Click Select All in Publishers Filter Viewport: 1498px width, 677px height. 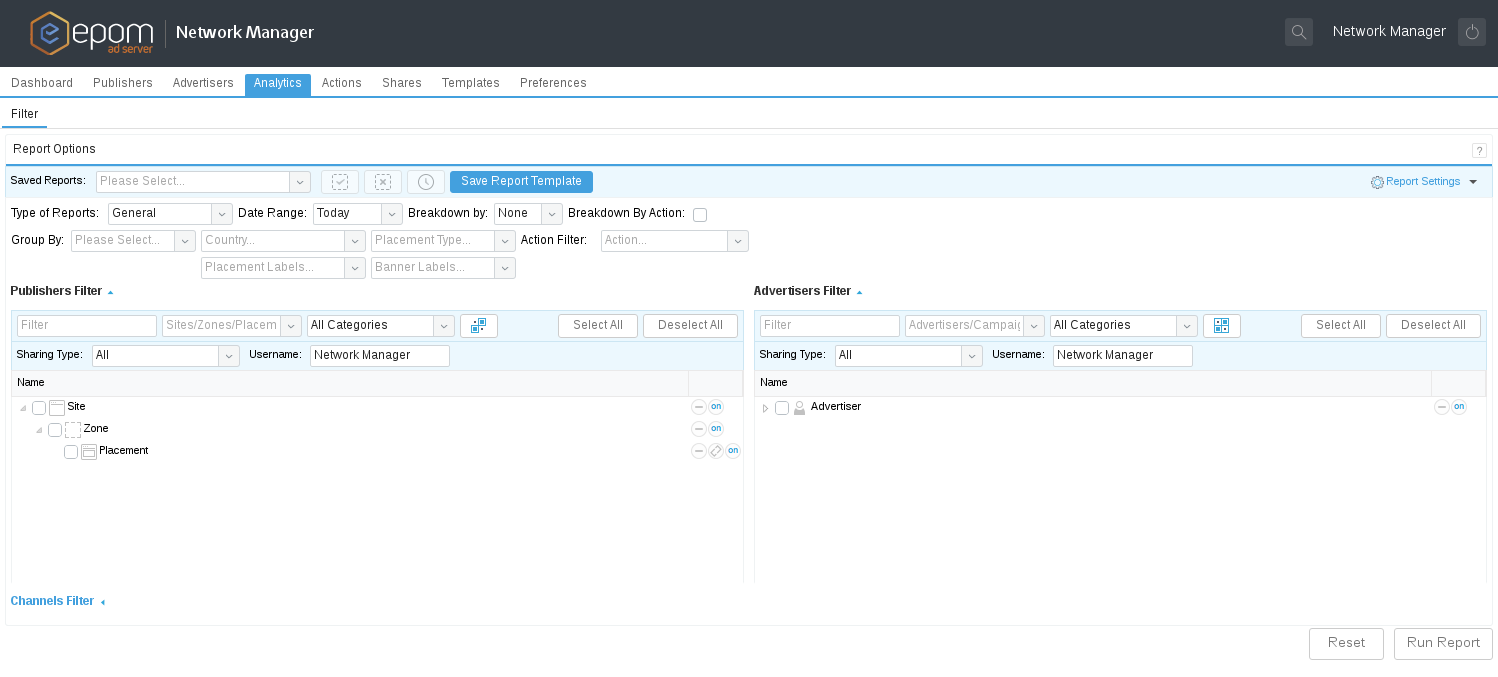598,326
